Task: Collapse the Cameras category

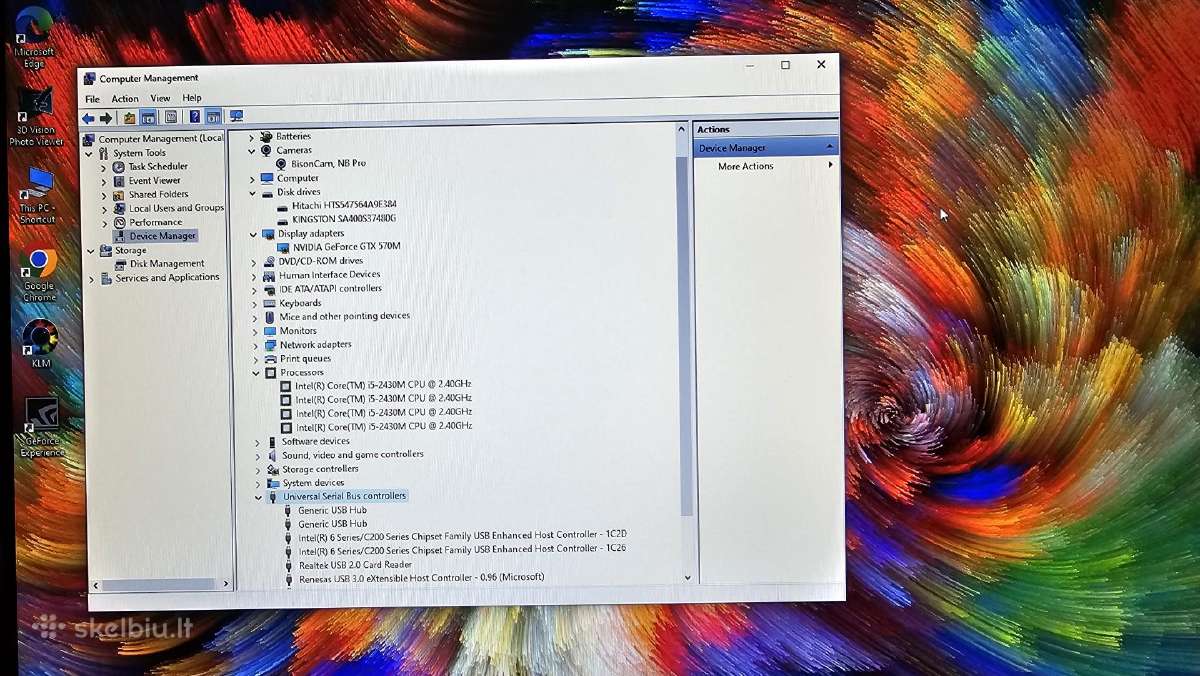Action: 252,150
